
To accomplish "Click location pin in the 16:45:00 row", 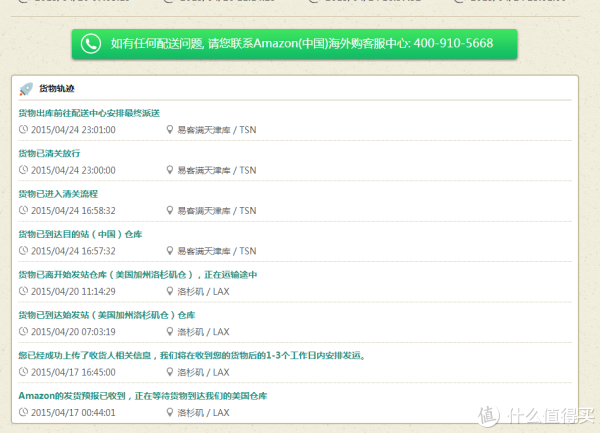I will coord(170,372).
